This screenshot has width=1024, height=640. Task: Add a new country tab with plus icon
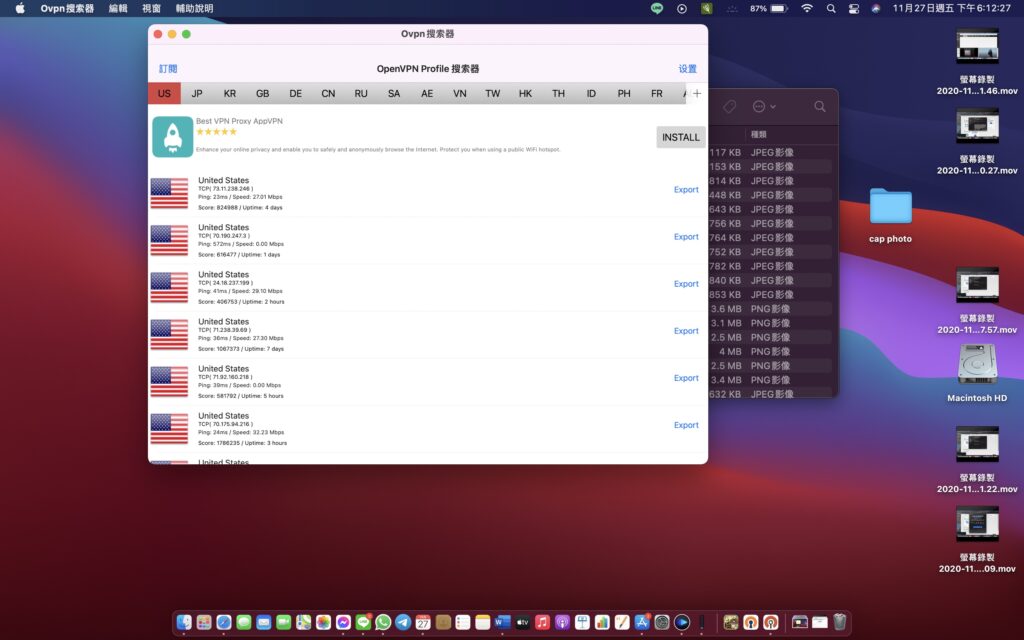pos(697,93)
